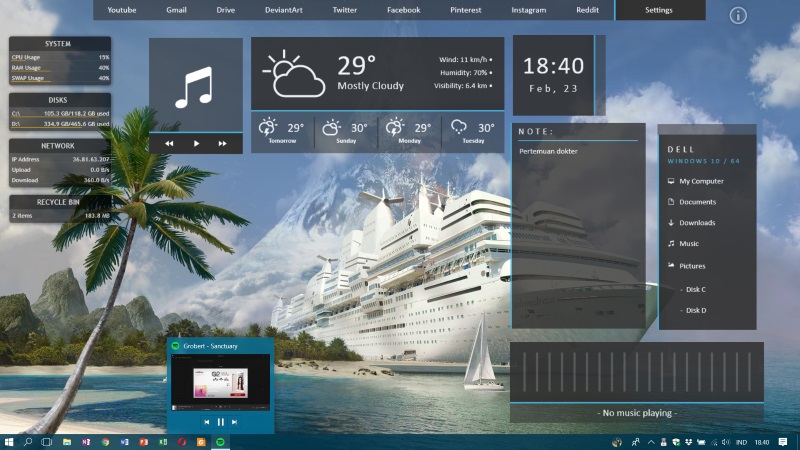Open the Pinterest link
This screenshot has width=800, height=450.
465,10
